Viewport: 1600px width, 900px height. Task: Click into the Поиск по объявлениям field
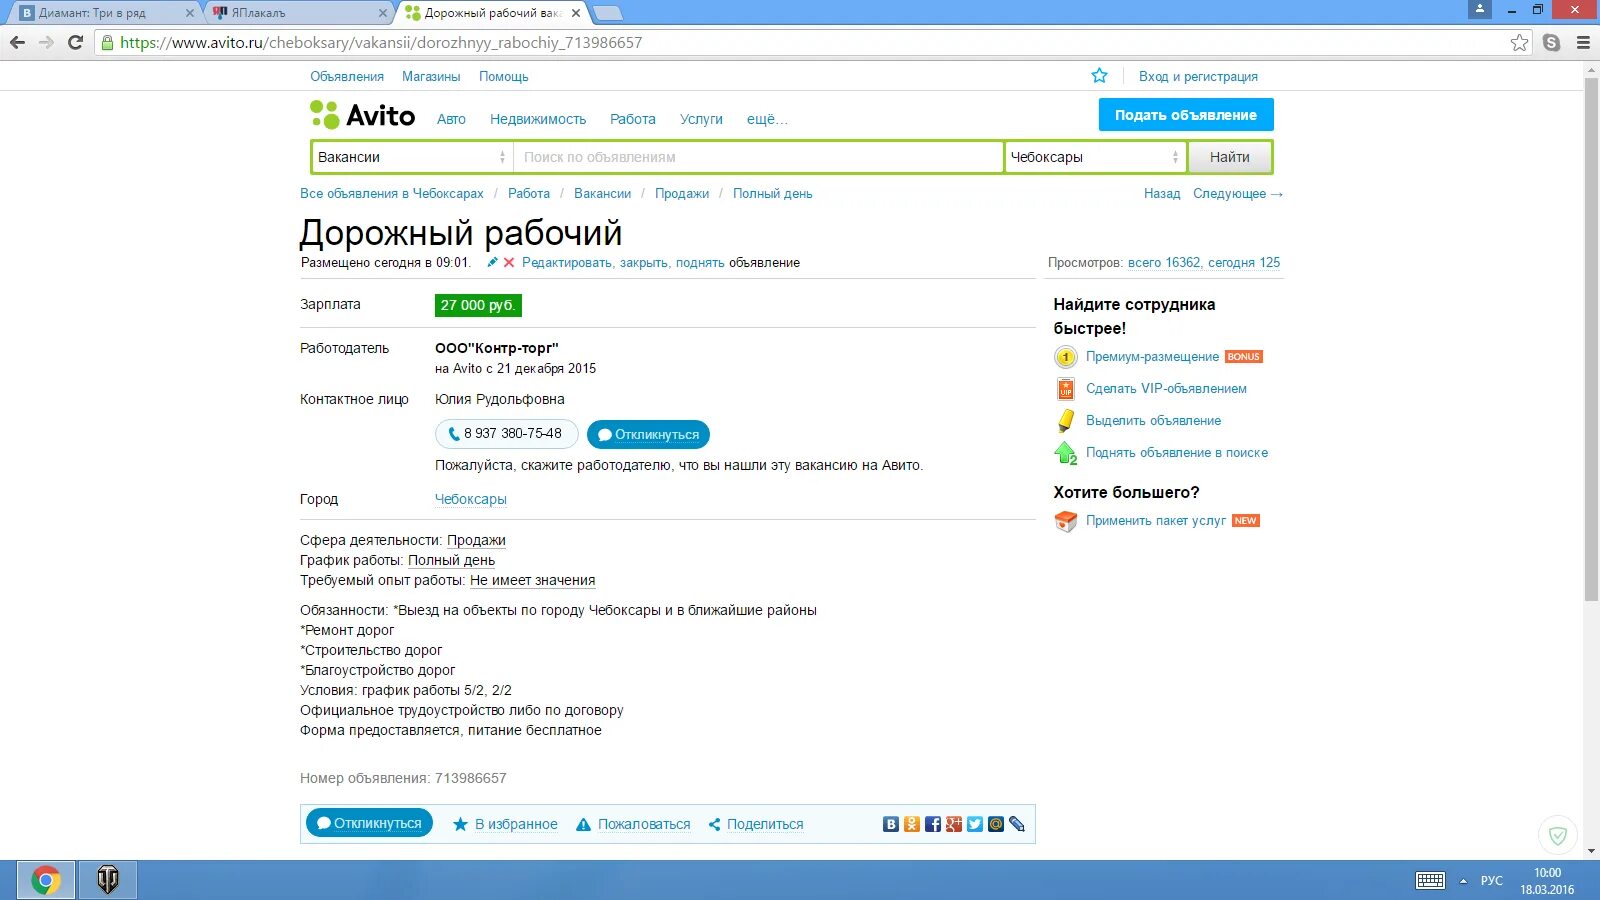point(758,157)
